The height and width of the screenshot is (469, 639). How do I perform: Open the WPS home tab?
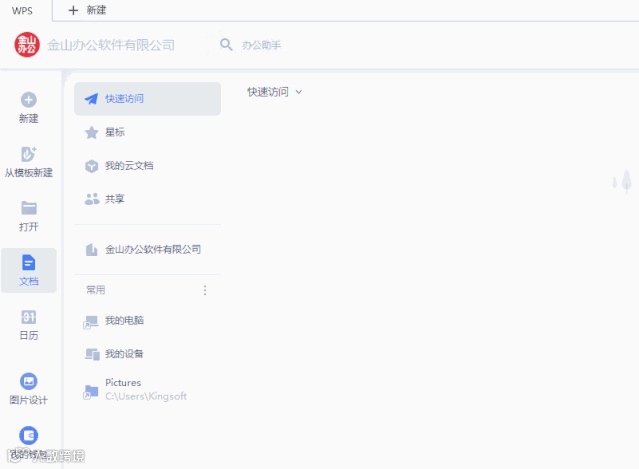tap(22, 11)
